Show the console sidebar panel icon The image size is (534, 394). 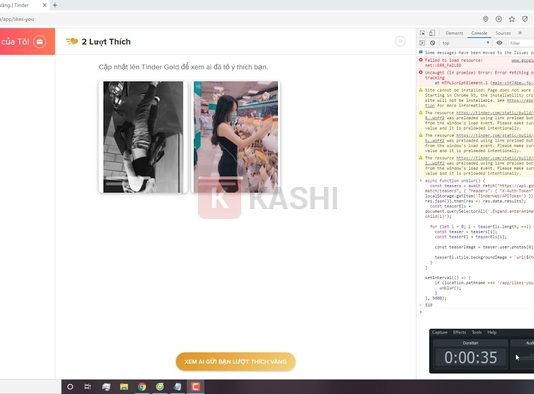point(422,43)
